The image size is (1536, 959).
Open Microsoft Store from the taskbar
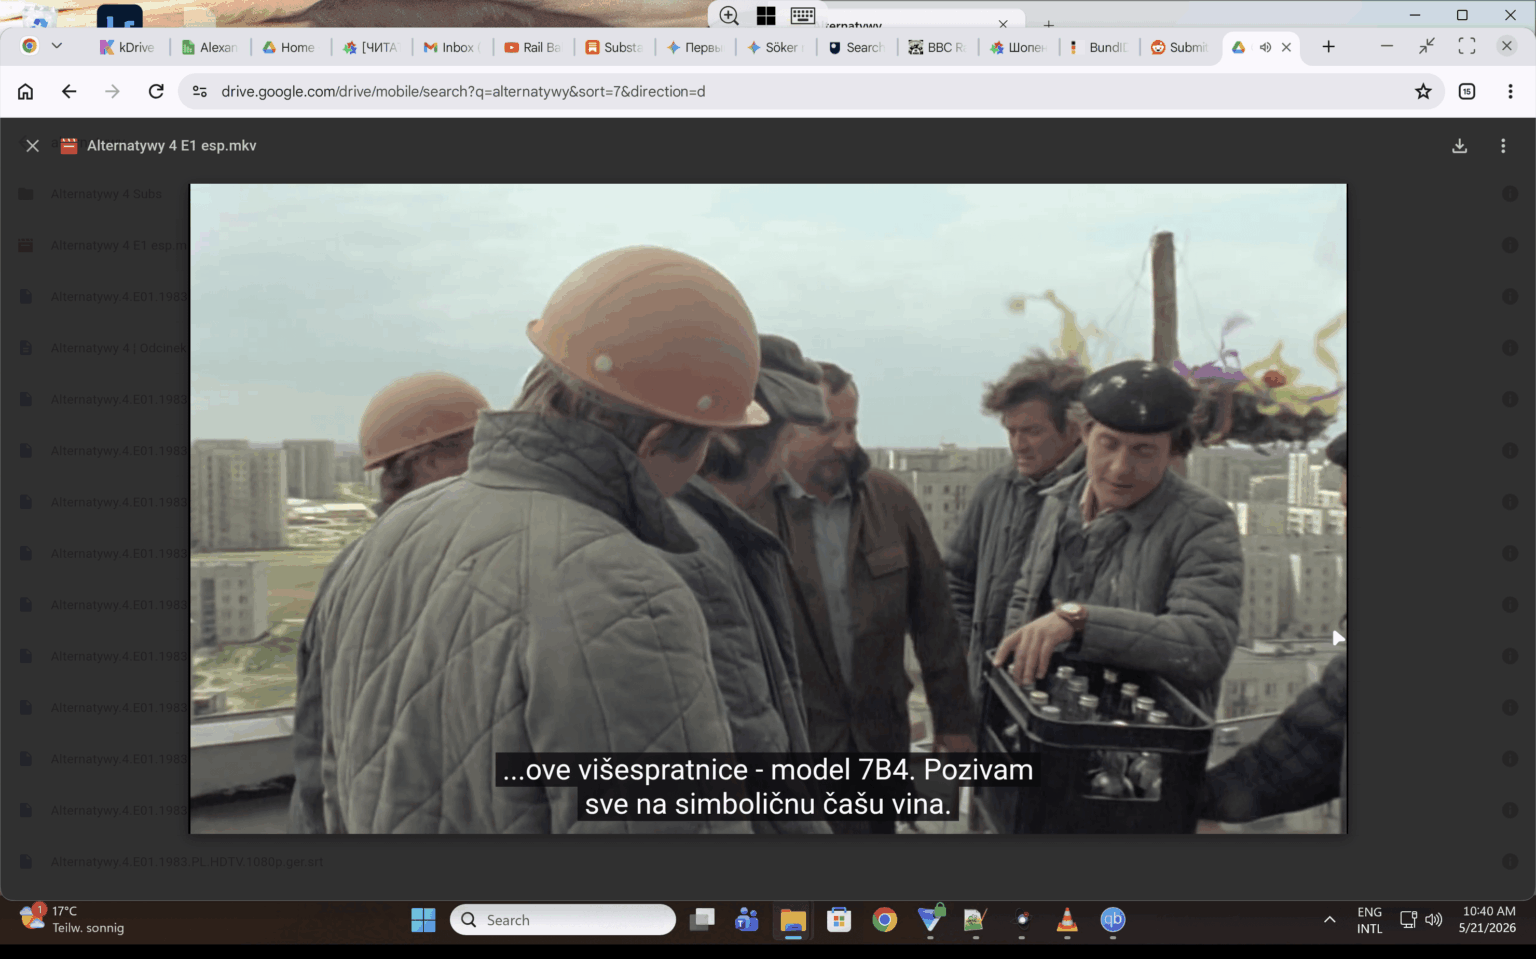[x=839, y=920]
